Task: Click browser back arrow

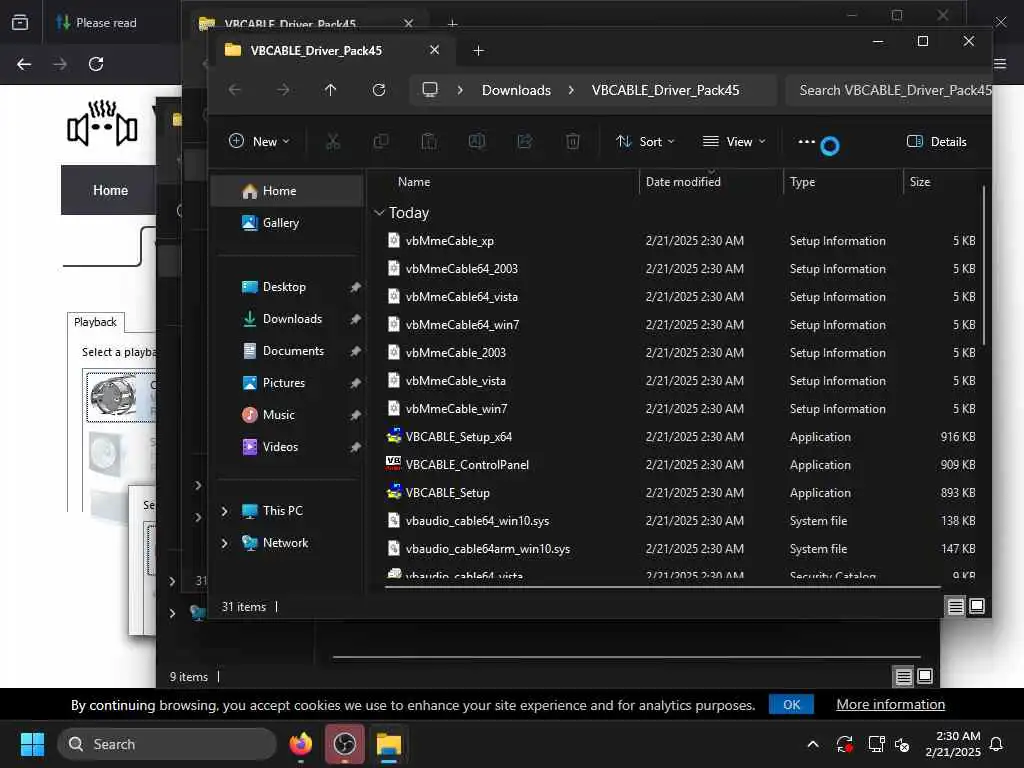Action: pos(24,64)
